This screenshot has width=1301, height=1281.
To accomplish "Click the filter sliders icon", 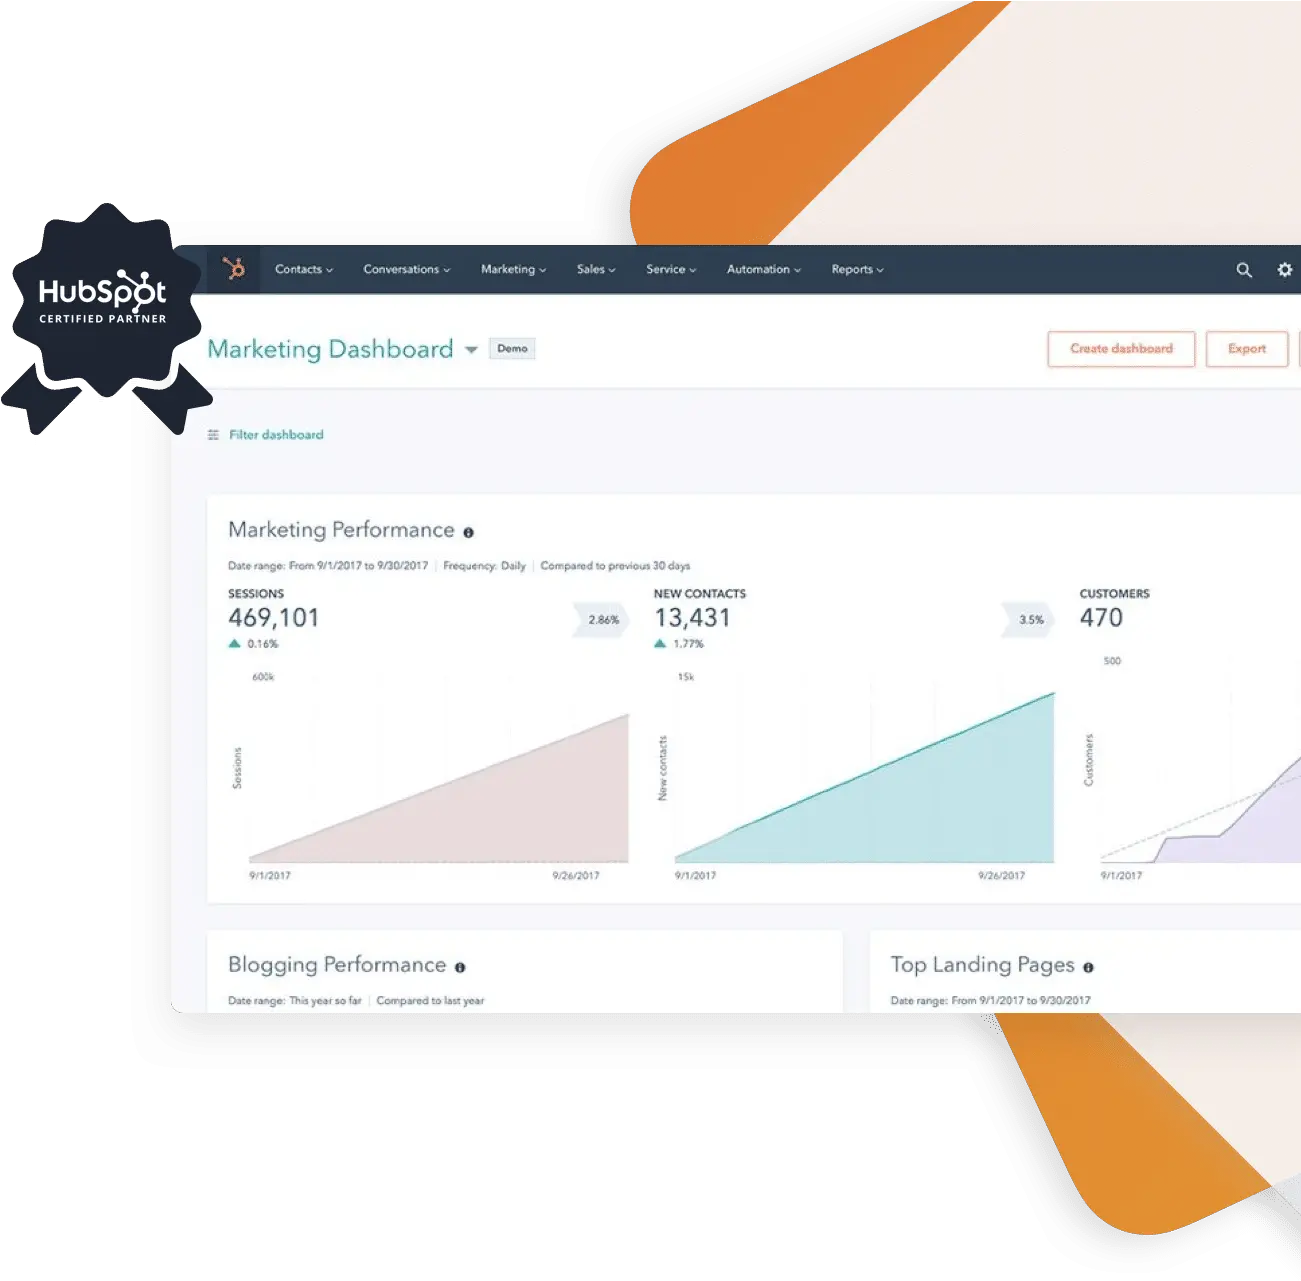I will (x=213, y=435).
